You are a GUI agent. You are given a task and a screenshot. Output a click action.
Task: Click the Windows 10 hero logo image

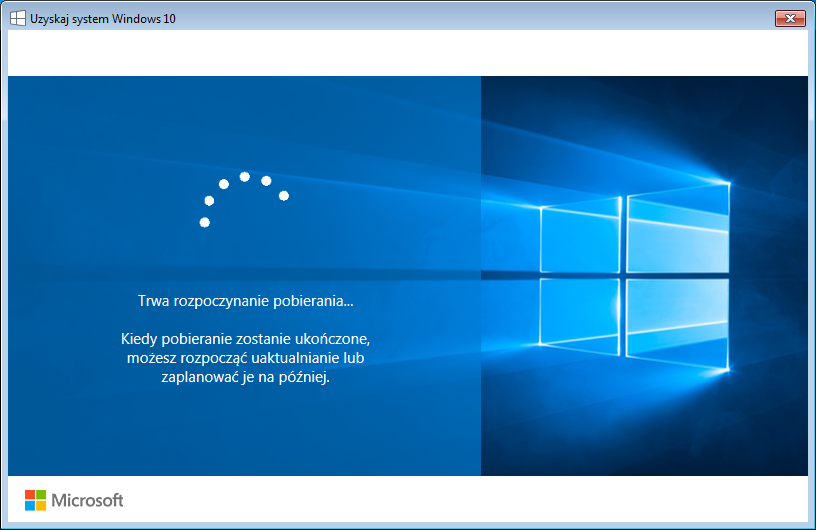(x=635, y=276)
